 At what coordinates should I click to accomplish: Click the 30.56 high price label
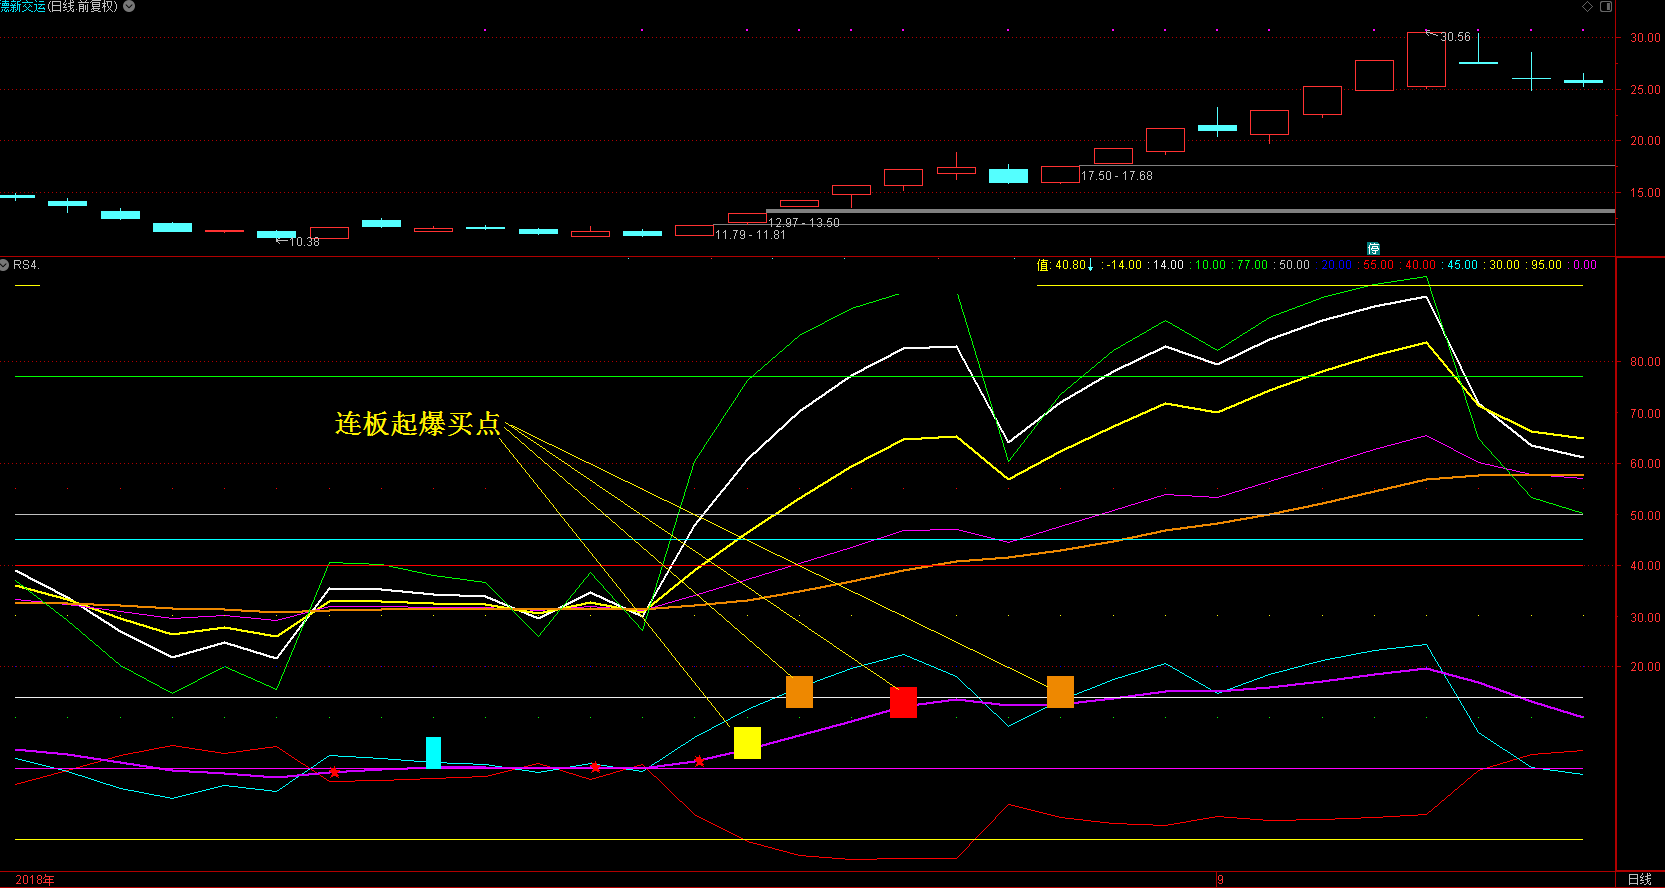click(1455, 37)
